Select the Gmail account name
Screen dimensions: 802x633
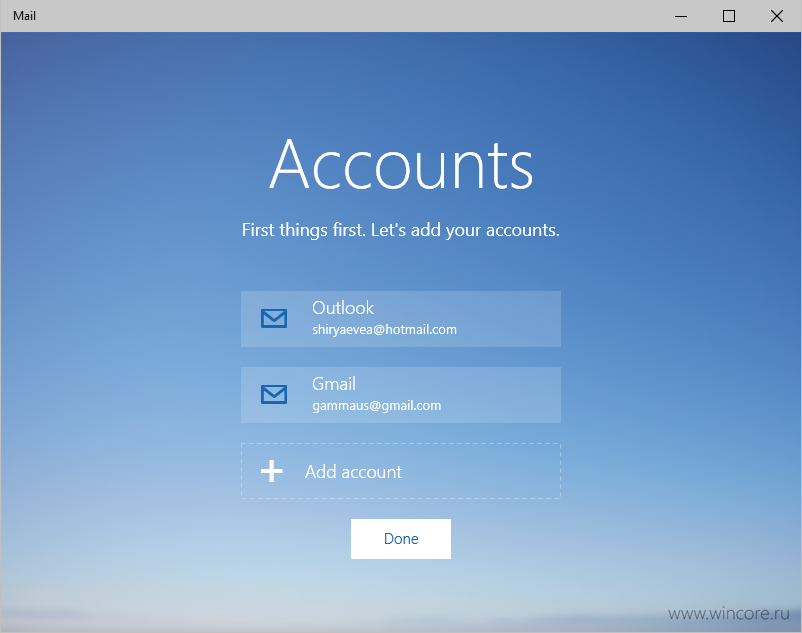(x=333, y=384)
